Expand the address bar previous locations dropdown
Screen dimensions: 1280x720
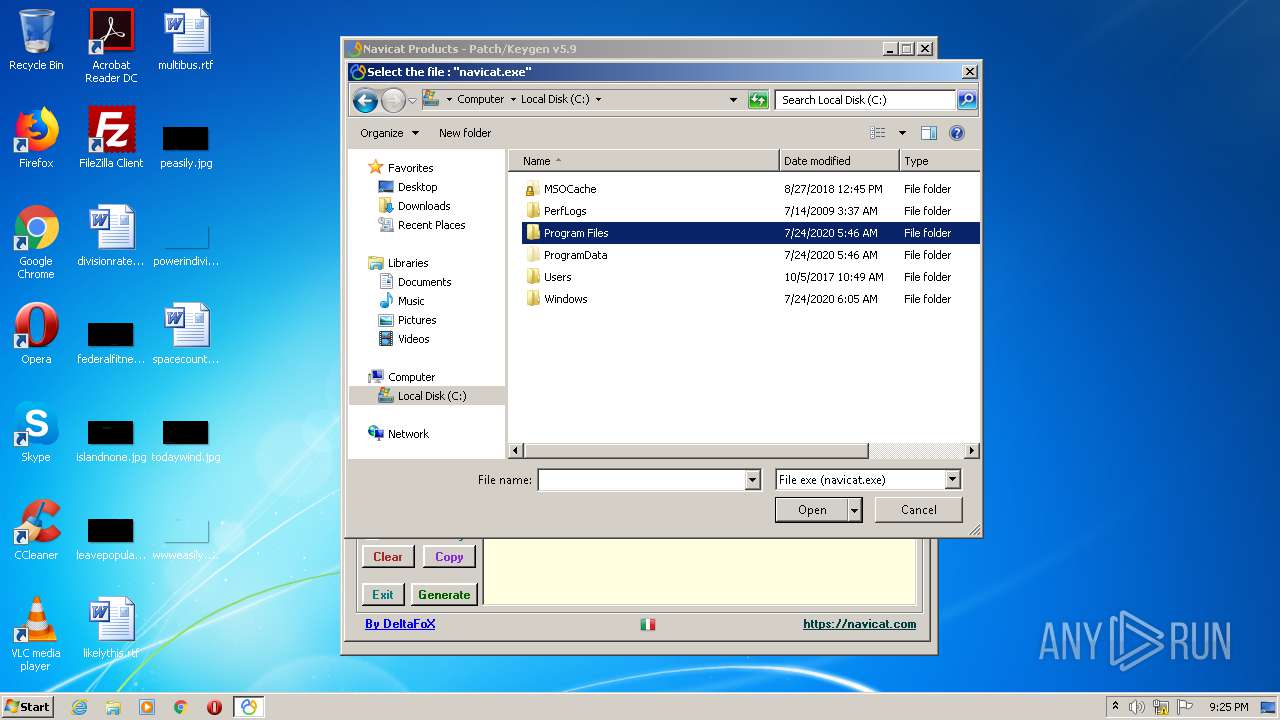(733, 100)
